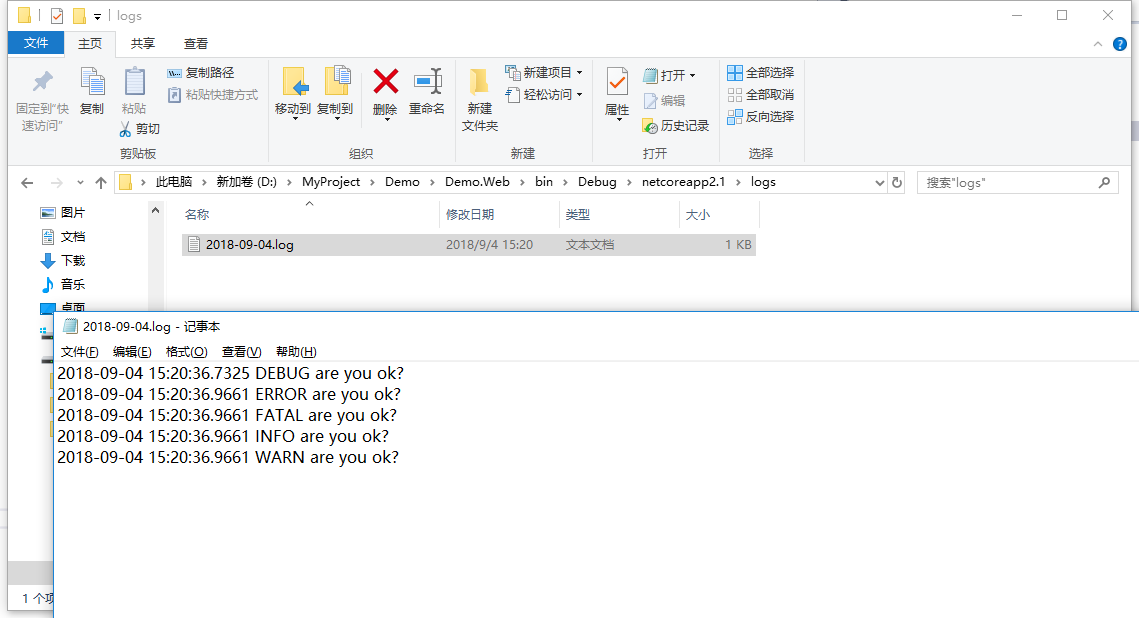Click the netcoreapp2.1 breadcrumb

click(684, 182)
